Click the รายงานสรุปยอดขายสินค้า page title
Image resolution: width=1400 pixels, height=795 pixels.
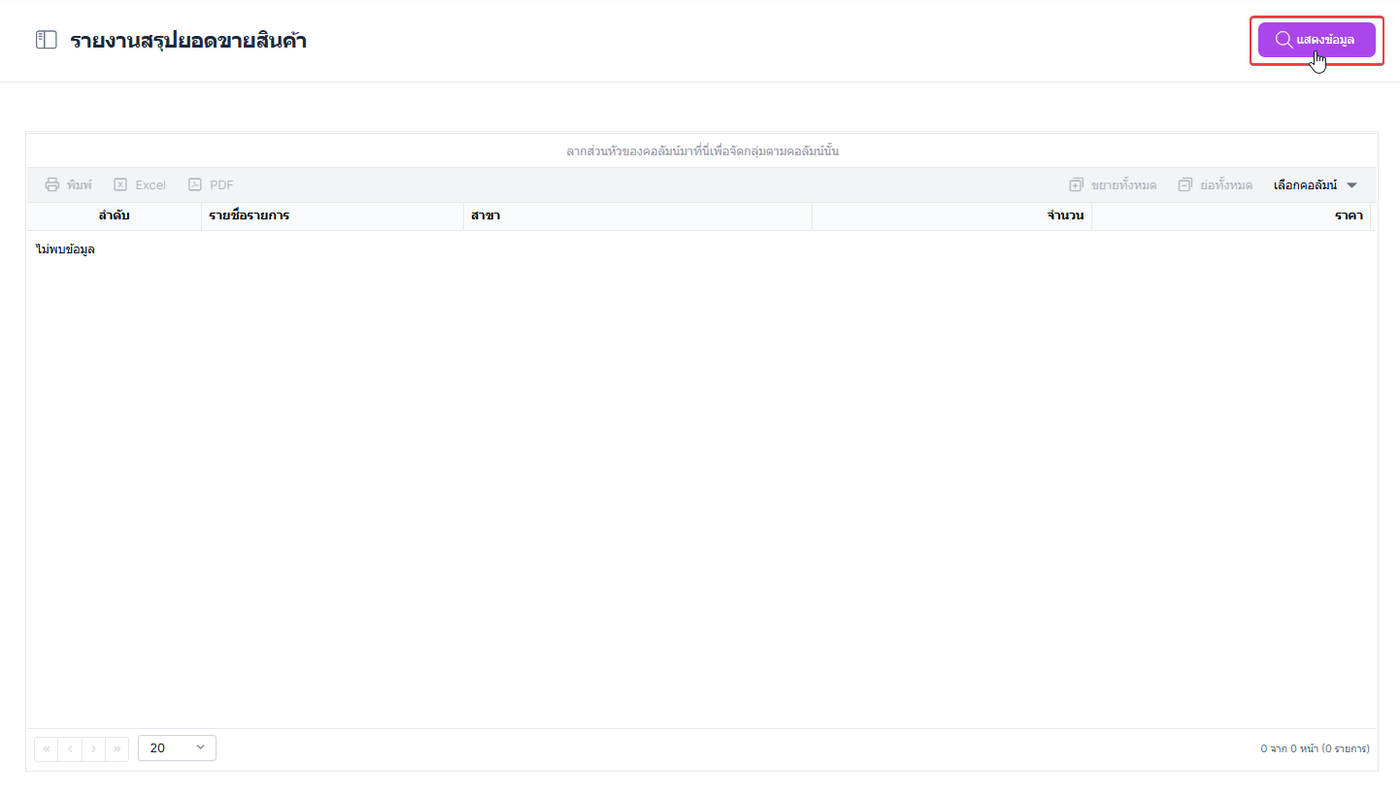(x=188, y=41)
